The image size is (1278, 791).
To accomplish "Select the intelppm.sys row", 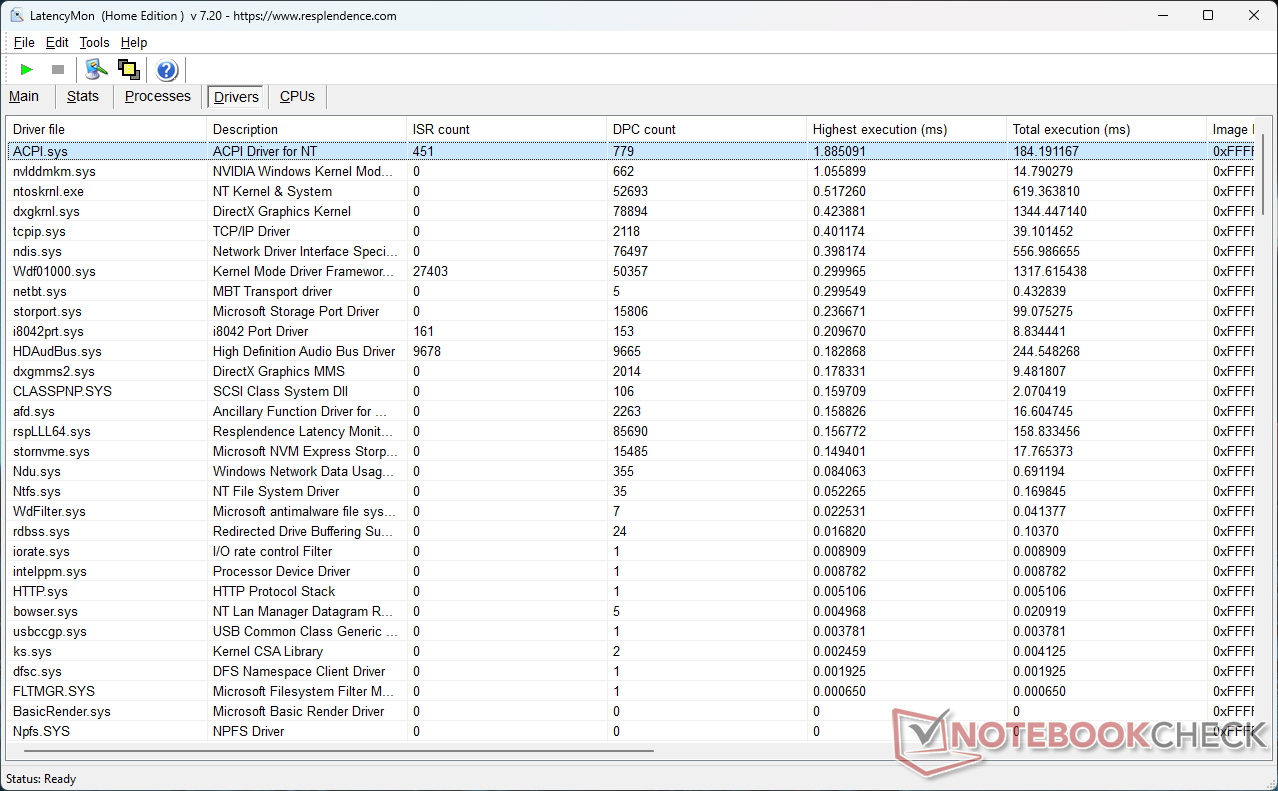I will (631, 571).
